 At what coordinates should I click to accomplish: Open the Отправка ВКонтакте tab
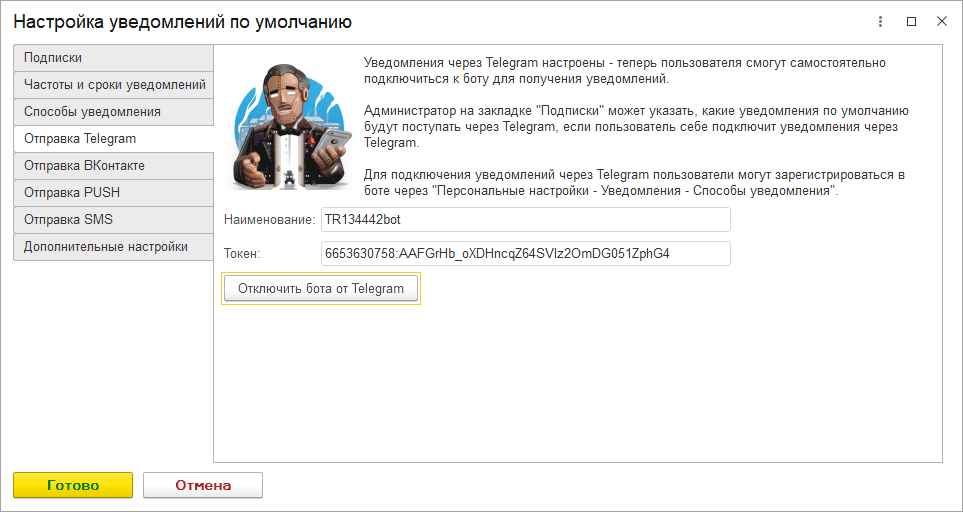[114, 166]
